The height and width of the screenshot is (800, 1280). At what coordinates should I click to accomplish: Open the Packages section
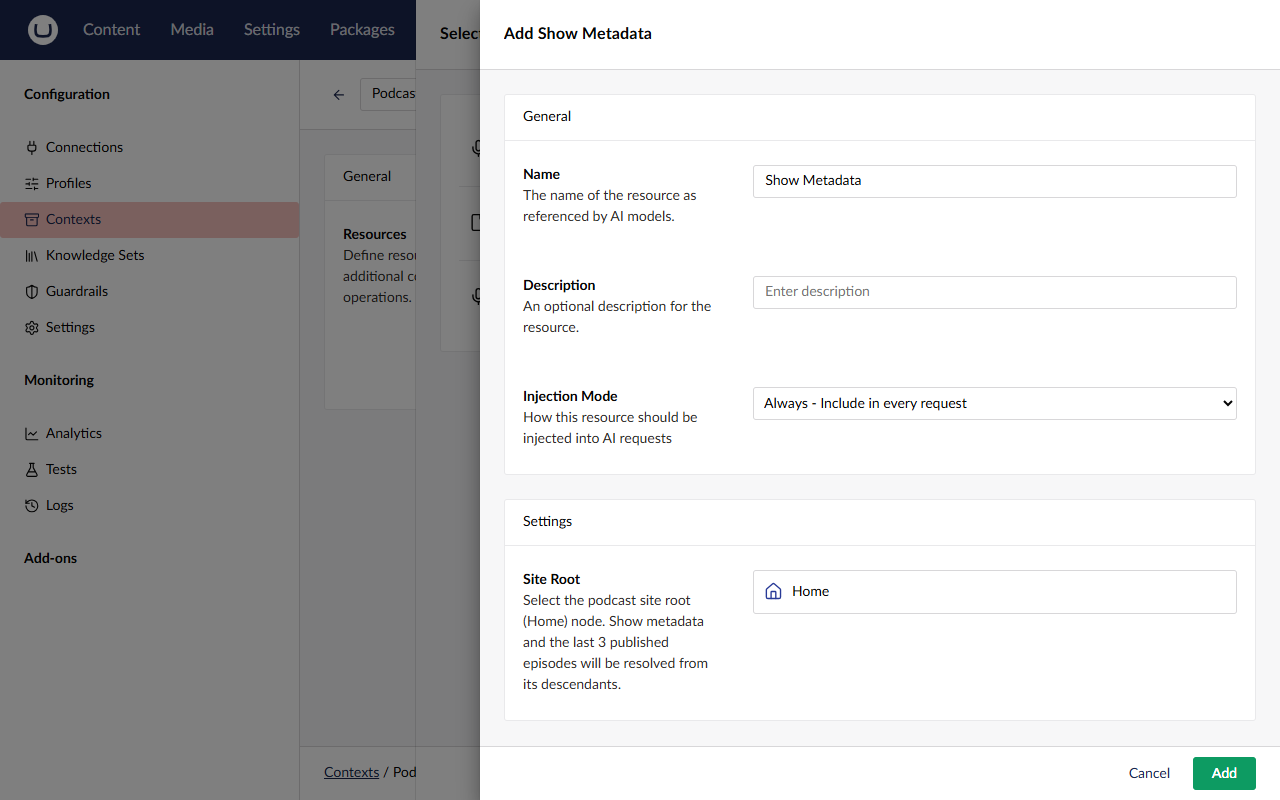pos(362,30)
